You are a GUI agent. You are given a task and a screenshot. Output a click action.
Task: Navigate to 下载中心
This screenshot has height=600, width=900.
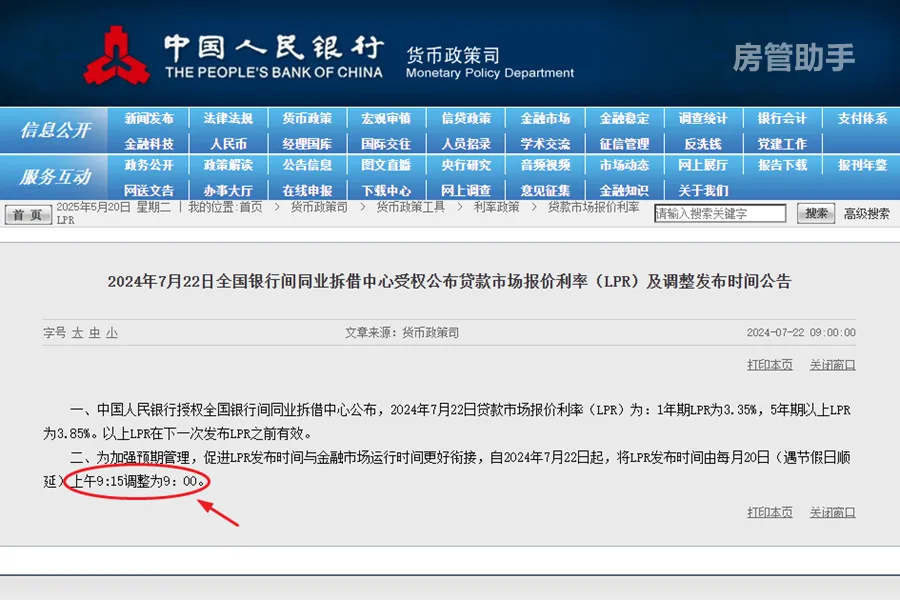386,190
